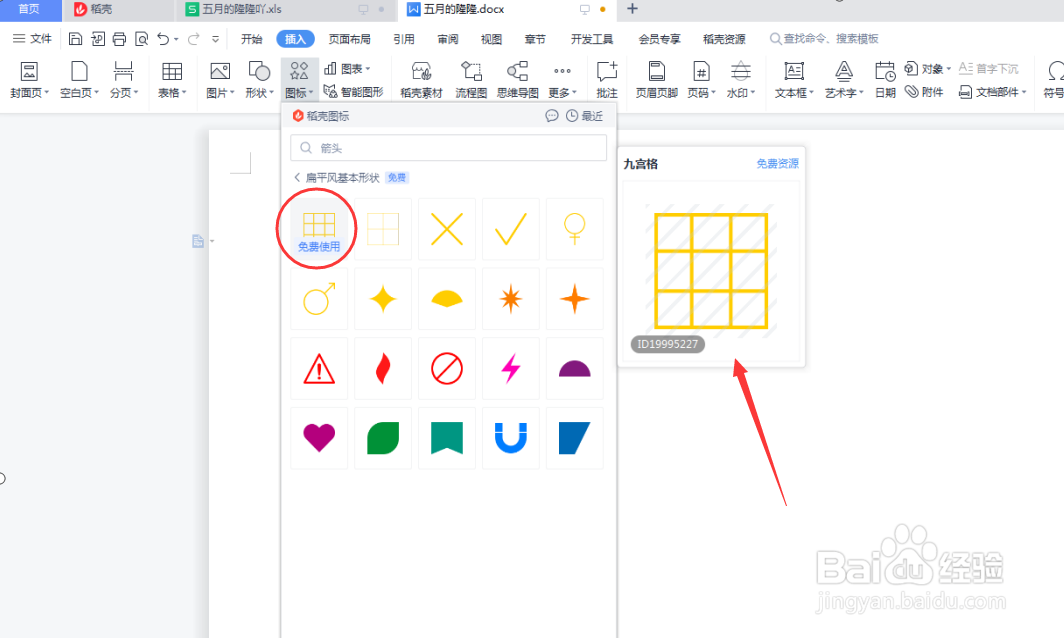Image resolution: width=1064 pixels, height=638 pixels.
Task: Add a 批注 comment
Action: 607,79
